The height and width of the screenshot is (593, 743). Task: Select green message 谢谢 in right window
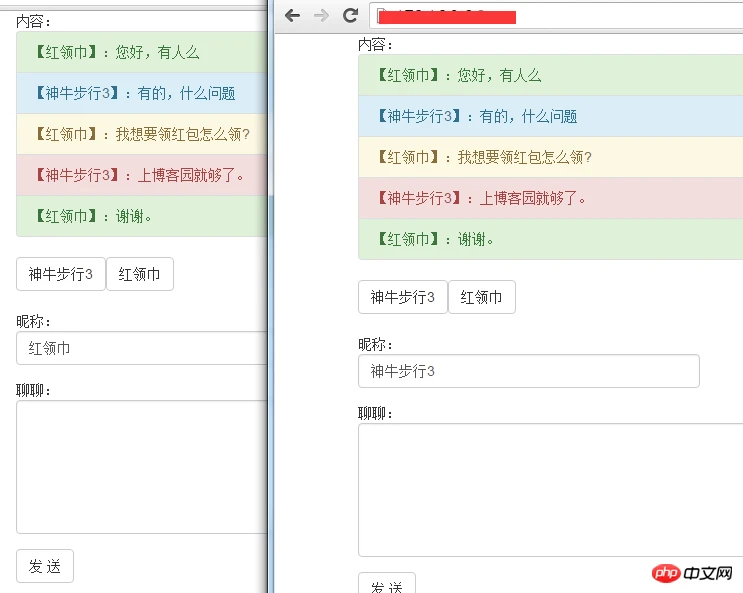pos(550,239)
